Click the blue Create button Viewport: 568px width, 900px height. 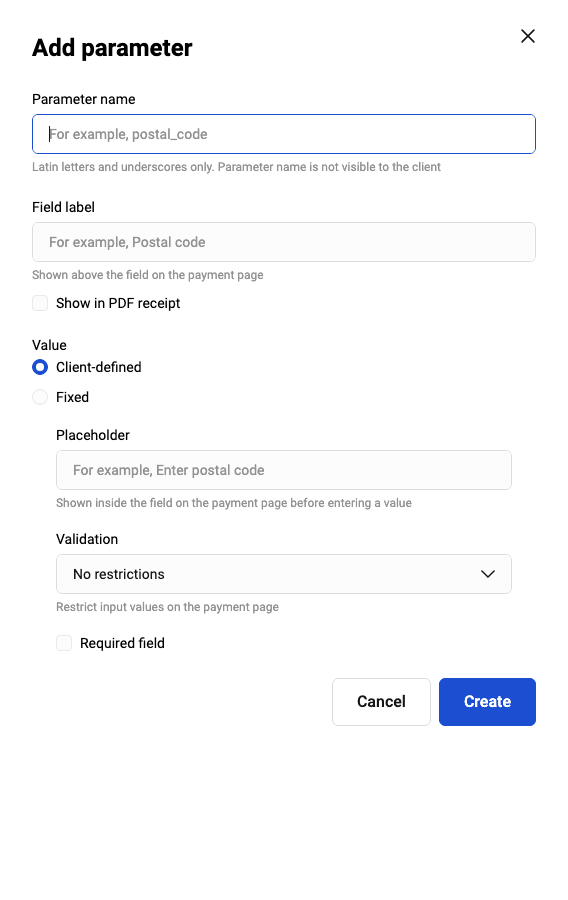coord(487,701)
